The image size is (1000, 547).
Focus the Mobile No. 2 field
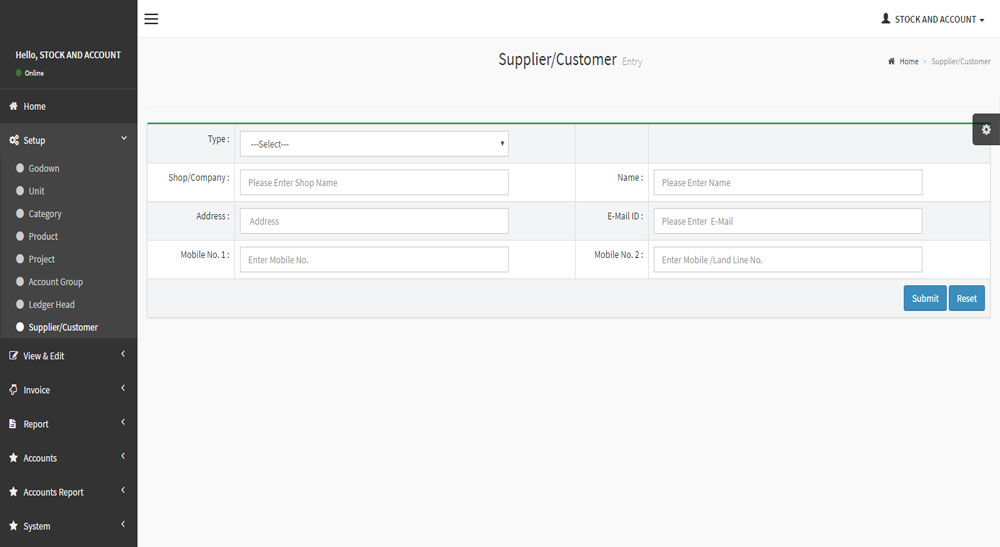coord(788,259)
